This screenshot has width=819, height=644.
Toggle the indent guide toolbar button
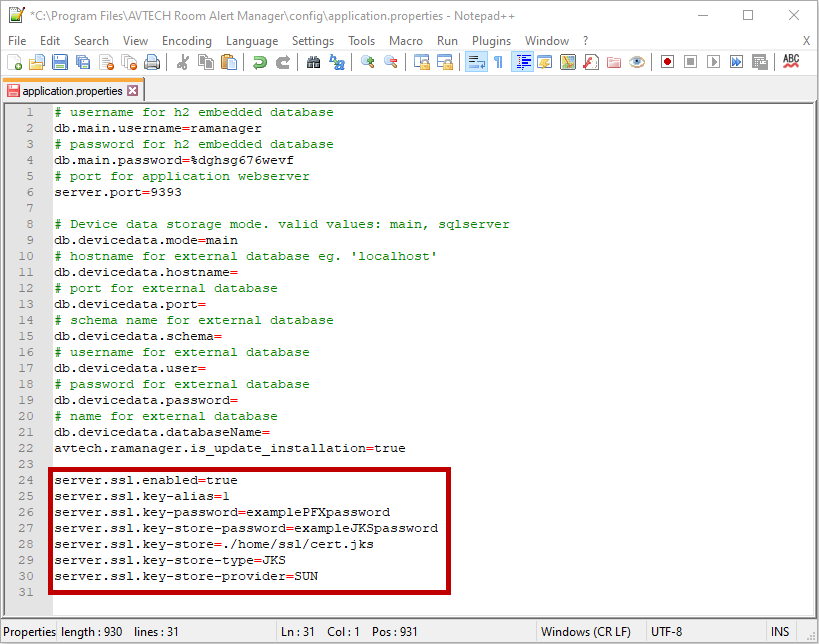point(522,62)
